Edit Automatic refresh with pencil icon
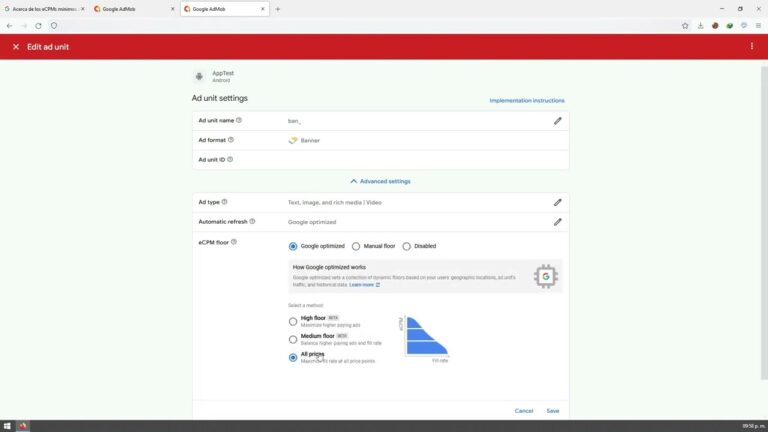 tap(557, 222)
